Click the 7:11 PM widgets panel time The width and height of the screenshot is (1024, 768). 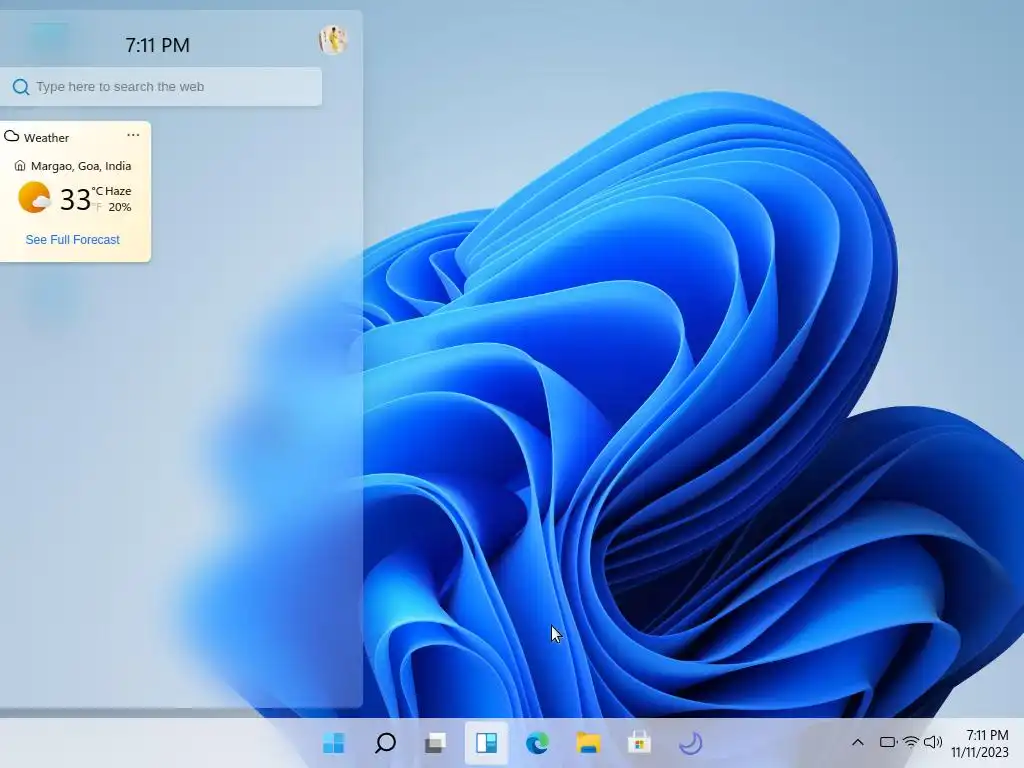coord(157,45)
